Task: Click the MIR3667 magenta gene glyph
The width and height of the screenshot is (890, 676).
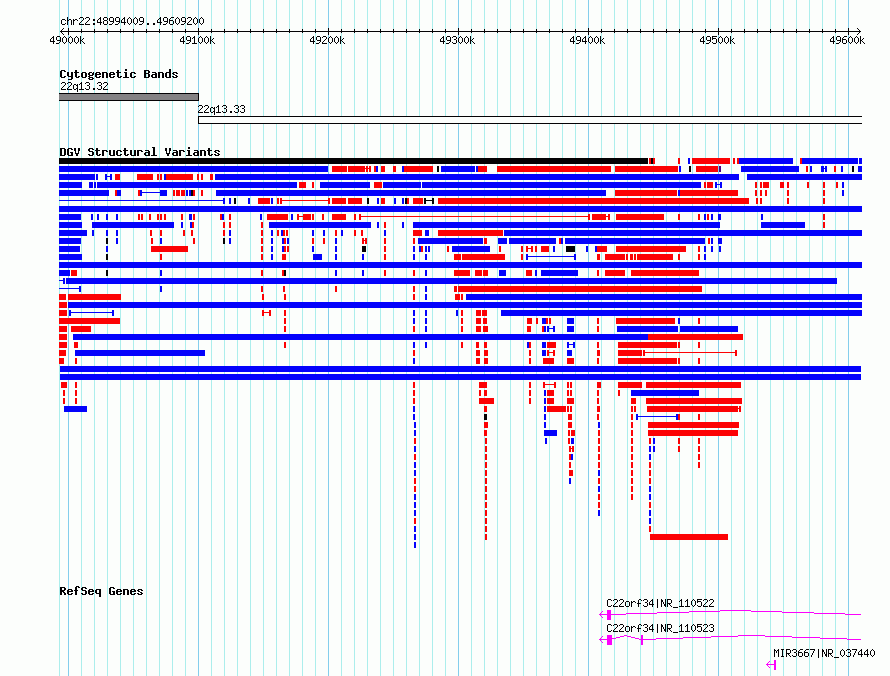Action: pyautogui.click(x=771, y=665)
